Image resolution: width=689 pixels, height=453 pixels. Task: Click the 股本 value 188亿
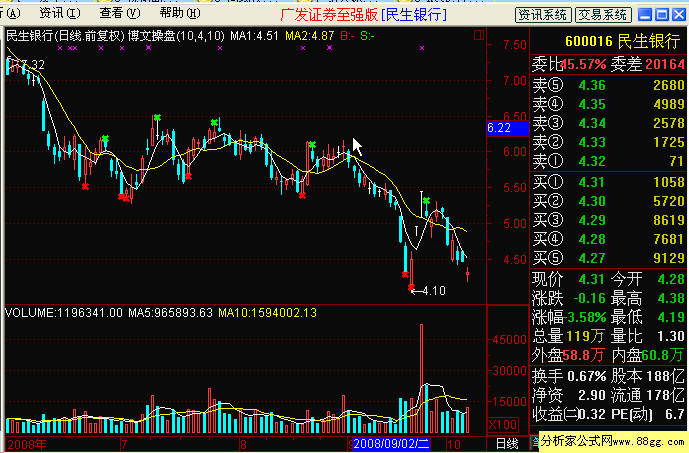[x=666, y=376]
